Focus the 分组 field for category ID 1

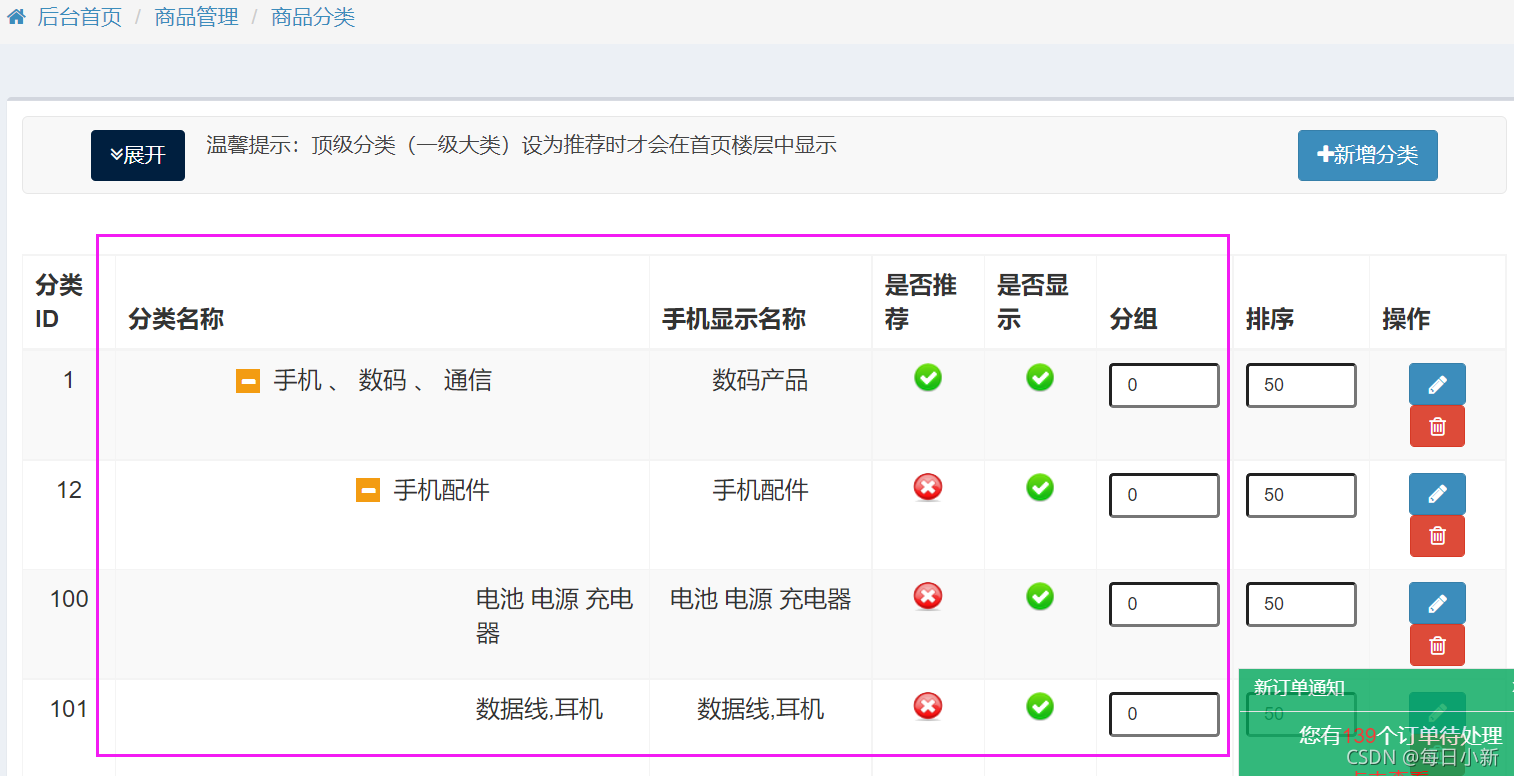click(x=1164, y=385)
